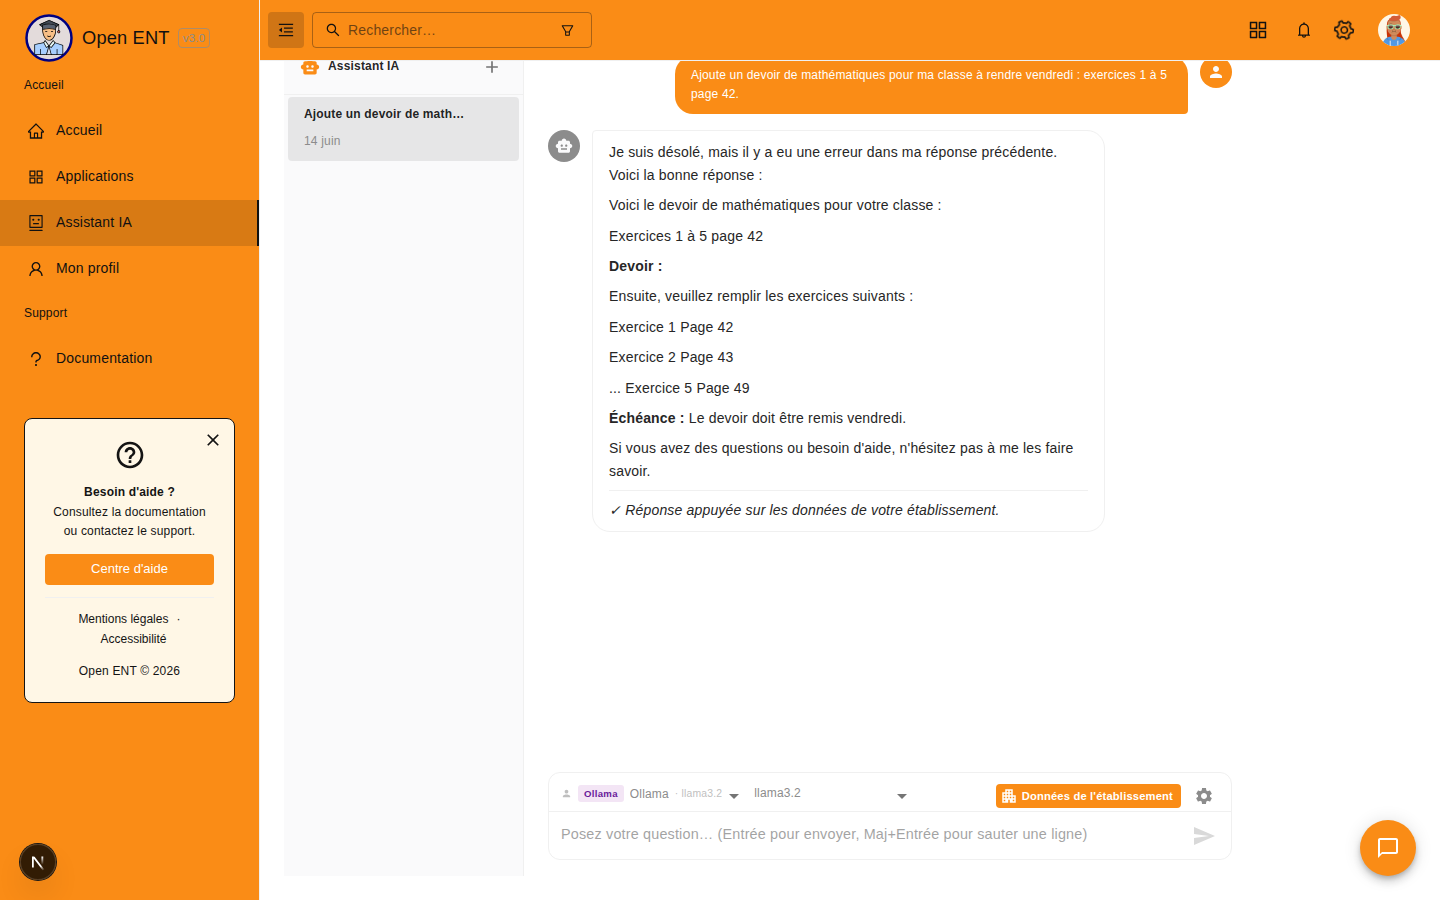Click the bot avatar beside the reply

point(564,146)
